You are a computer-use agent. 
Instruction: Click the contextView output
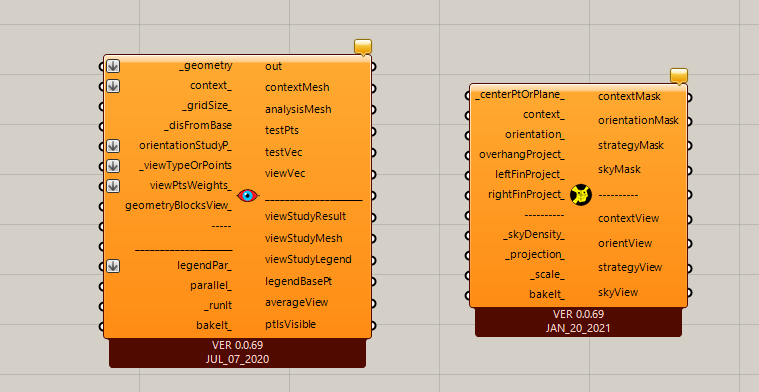(628, 218)
